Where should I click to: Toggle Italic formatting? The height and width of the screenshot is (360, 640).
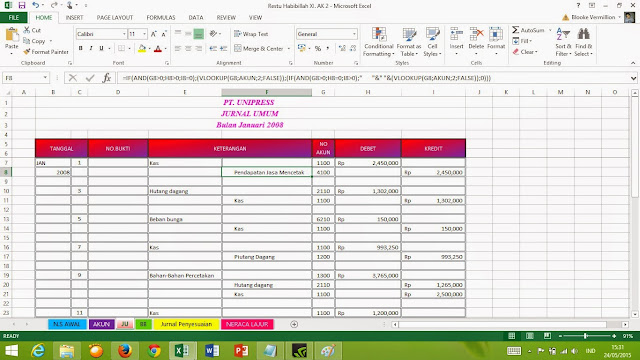pos(91,48)
